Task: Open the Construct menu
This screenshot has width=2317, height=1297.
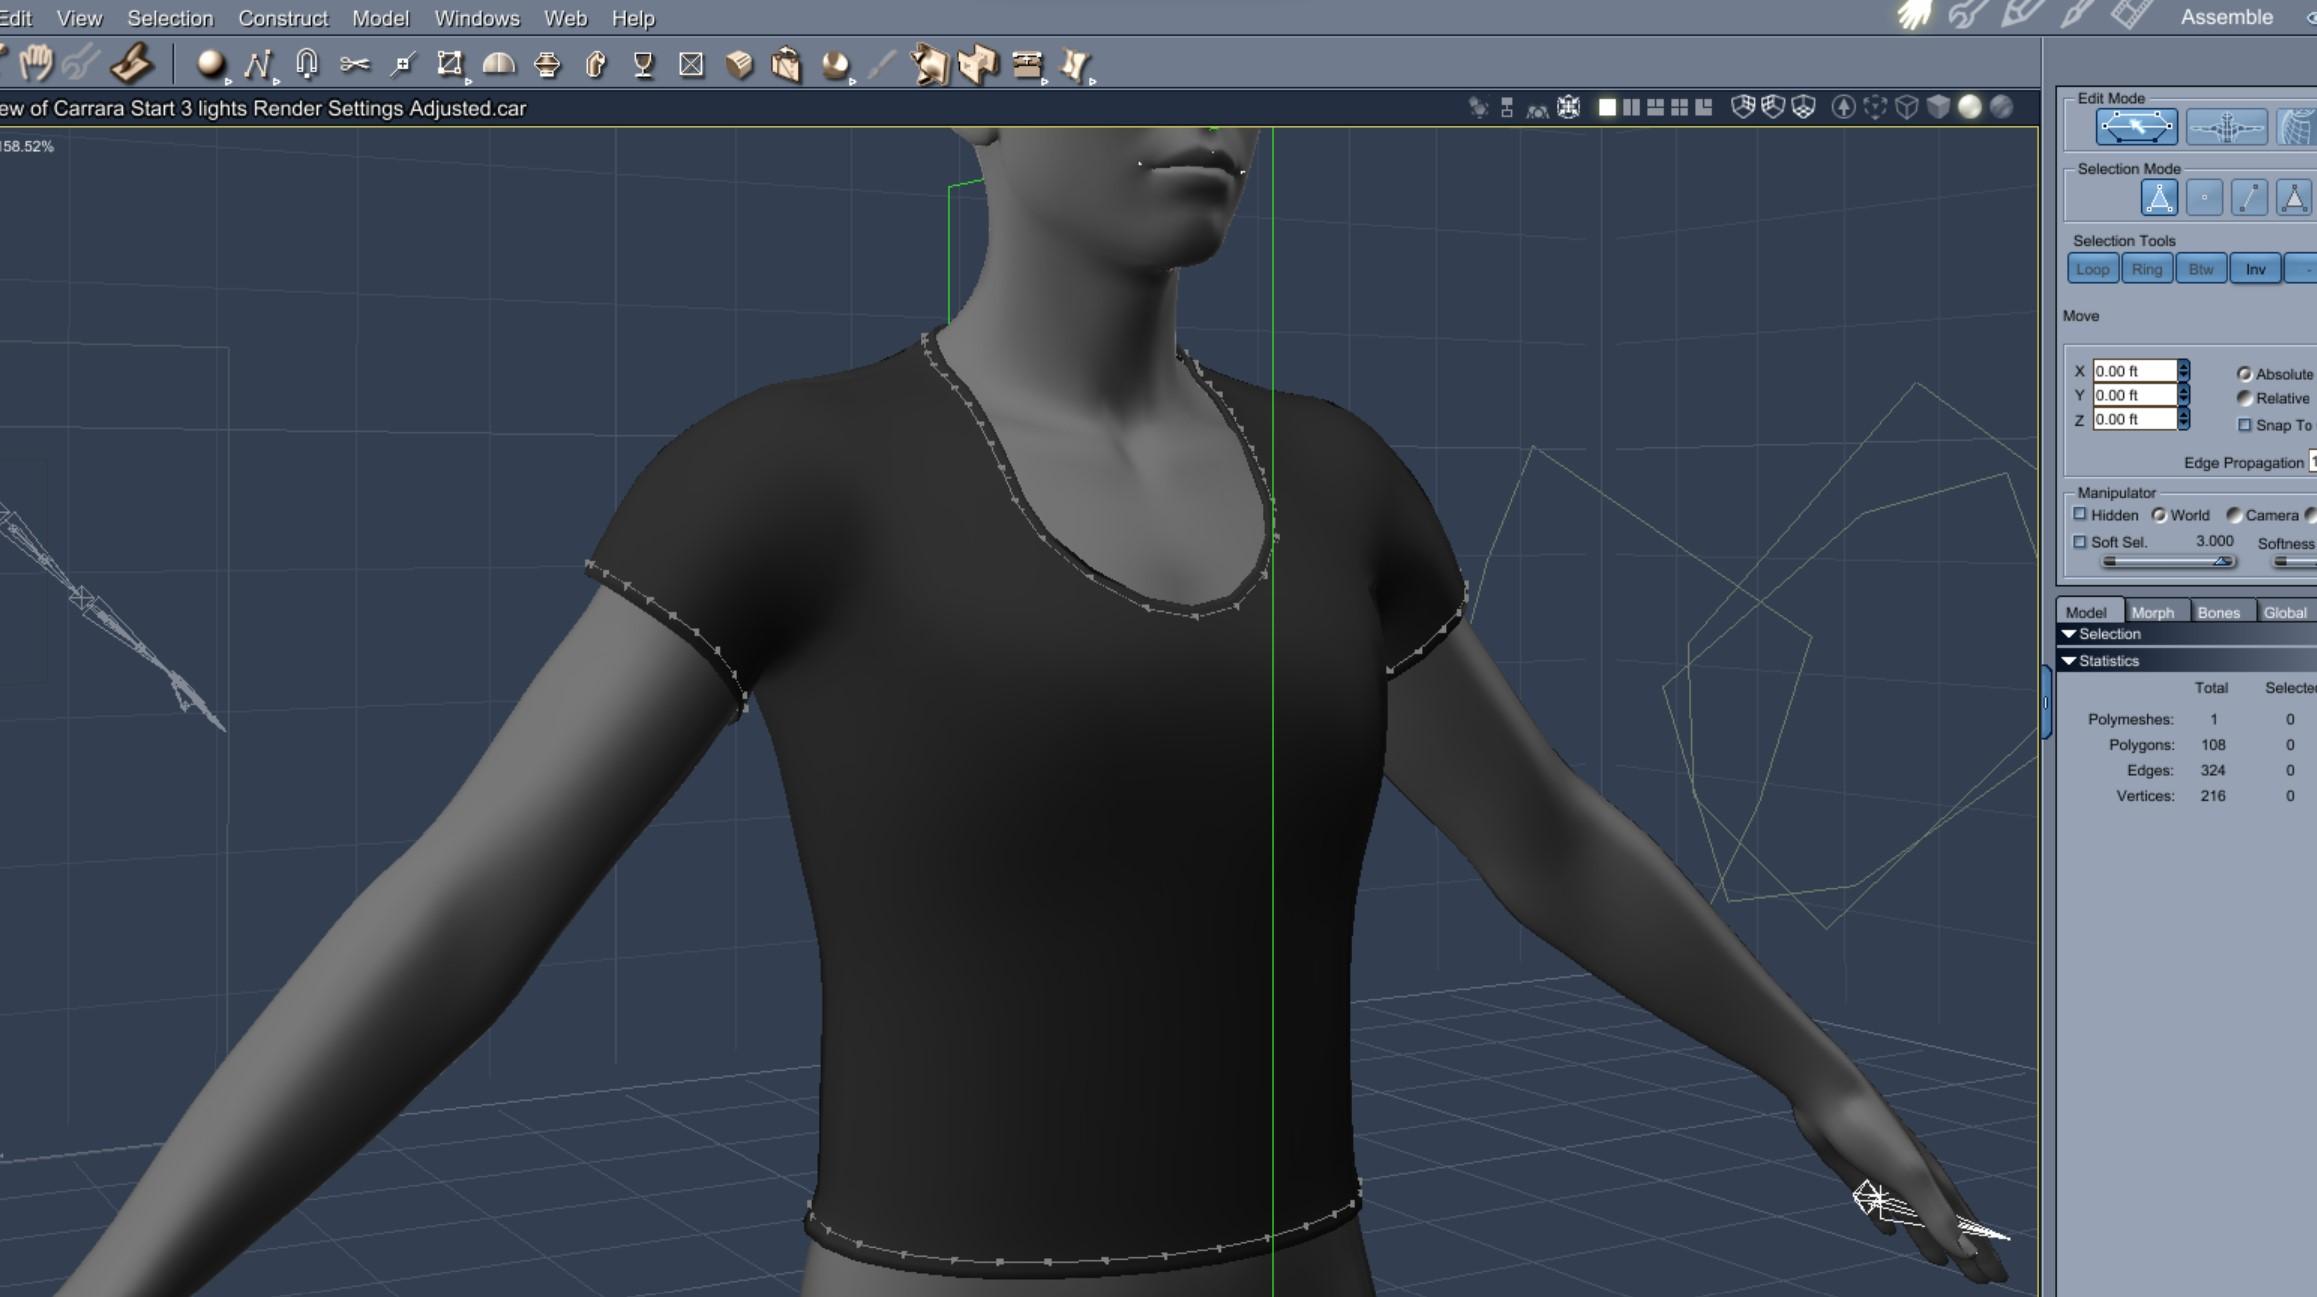Action: (282, 18)
